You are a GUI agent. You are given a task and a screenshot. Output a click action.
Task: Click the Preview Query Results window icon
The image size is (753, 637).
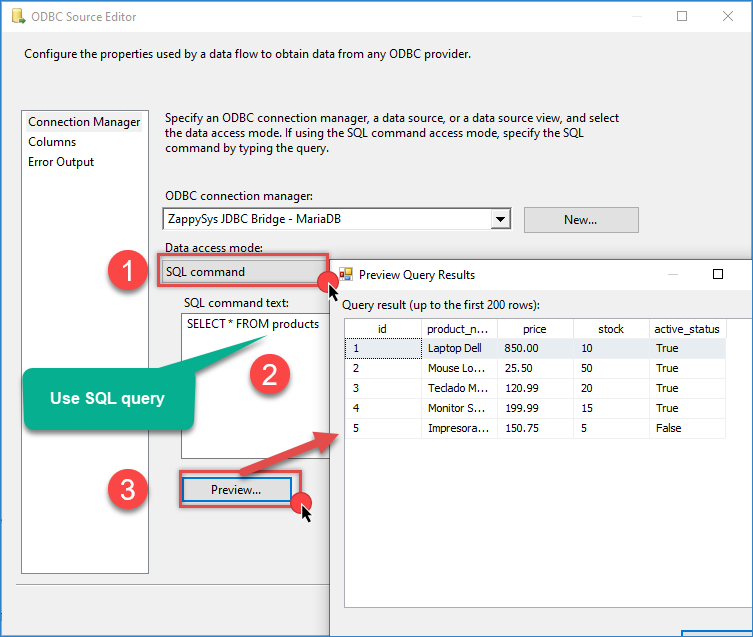[346, 274]
